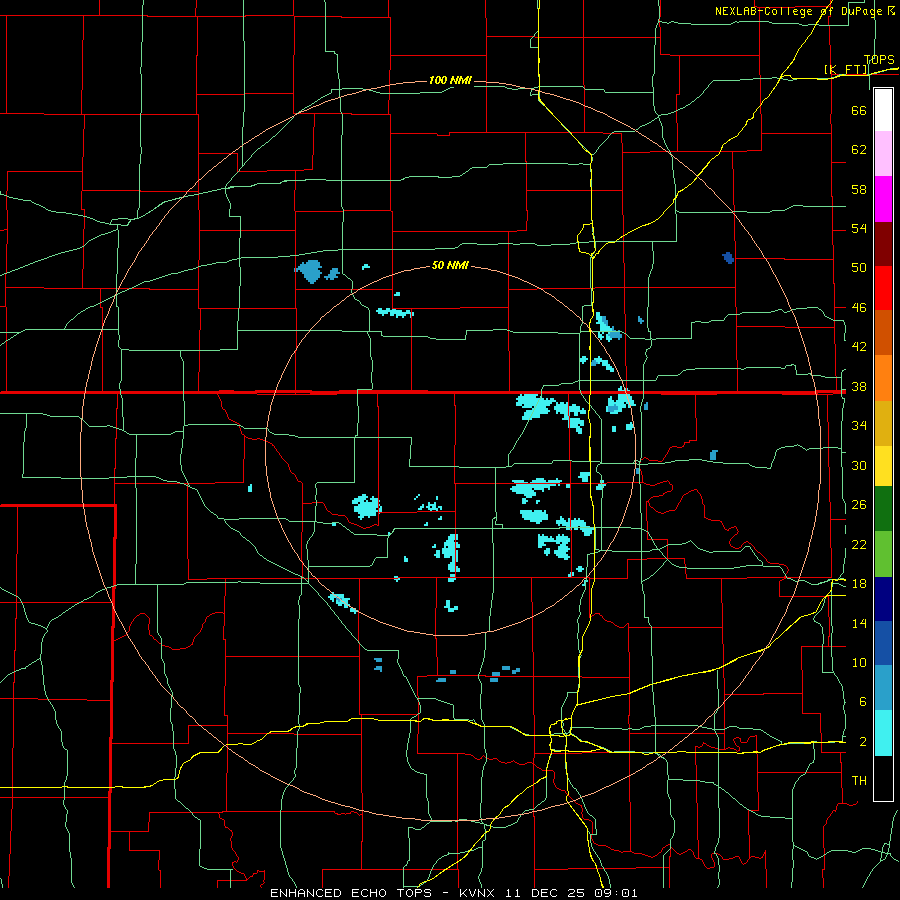Click the large blue echo northwest of the 50 NMI ring

(310, 271)
